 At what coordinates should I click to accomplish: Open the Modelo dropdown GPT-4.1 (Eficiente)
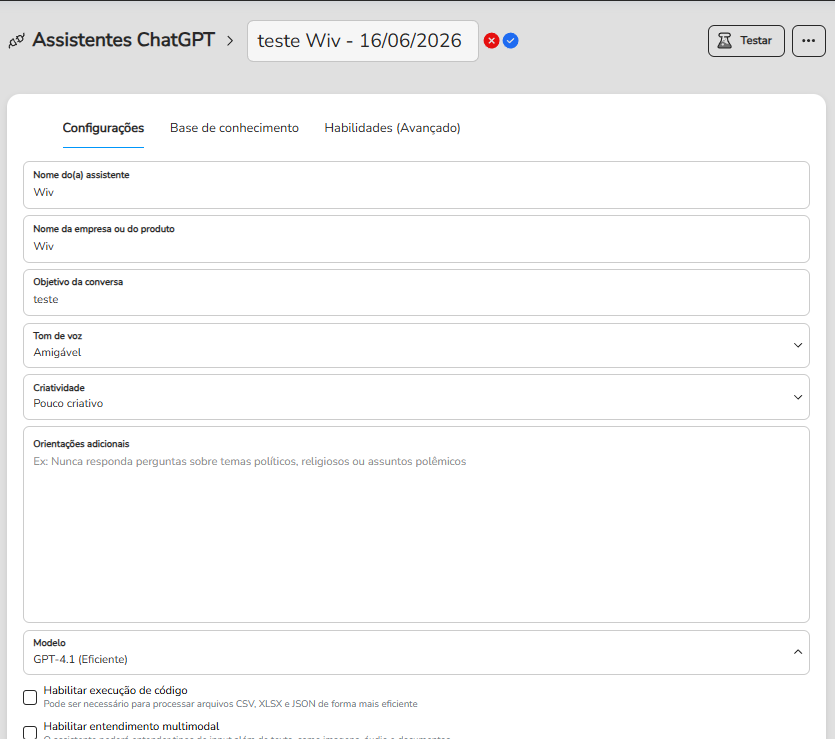coord(416,652)
